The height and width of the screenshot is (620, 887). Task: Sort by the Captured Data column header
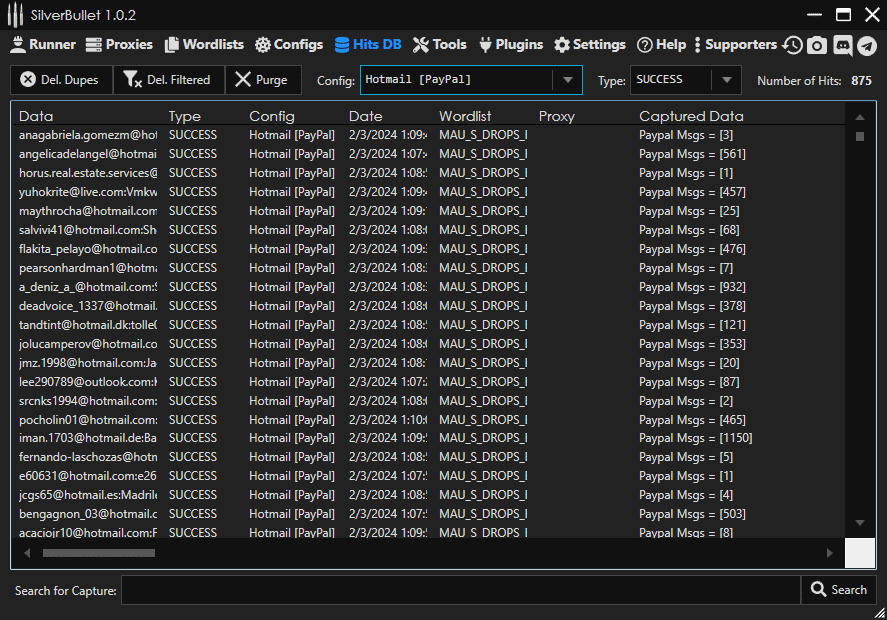[x=691, y=116]
